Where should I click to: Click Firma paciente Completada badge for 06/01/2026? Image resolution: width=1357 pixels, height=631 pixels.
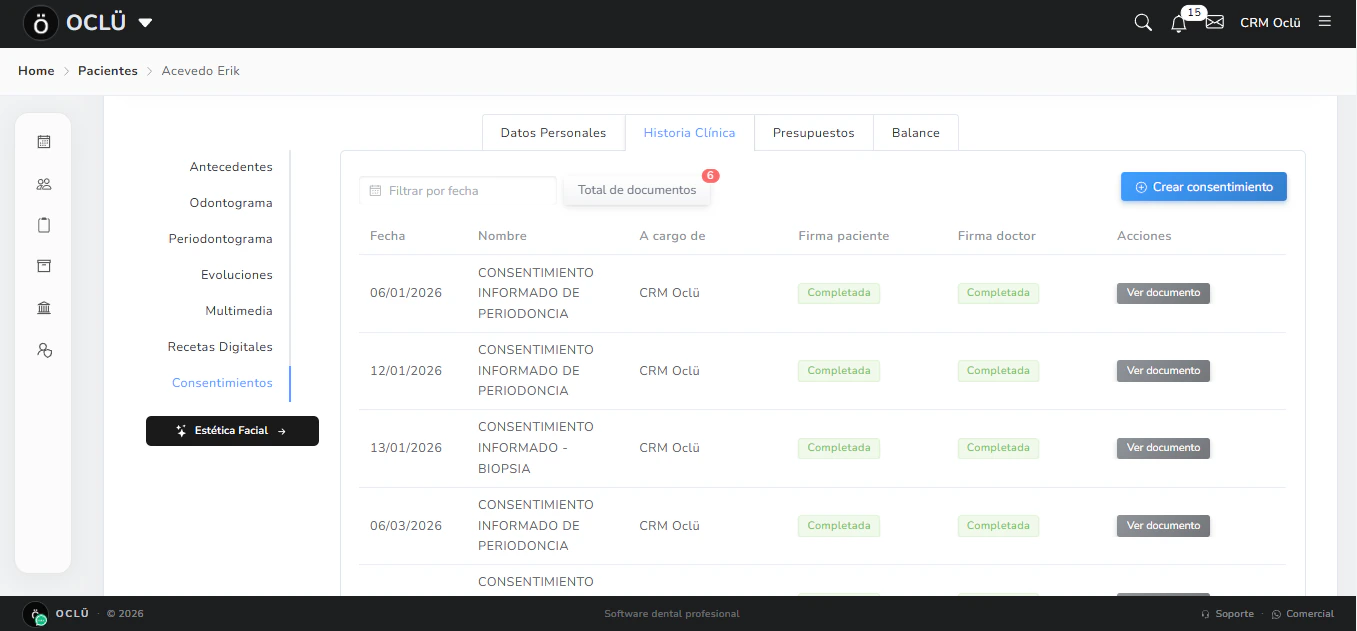pyautogui.click(x=839, y=293)
